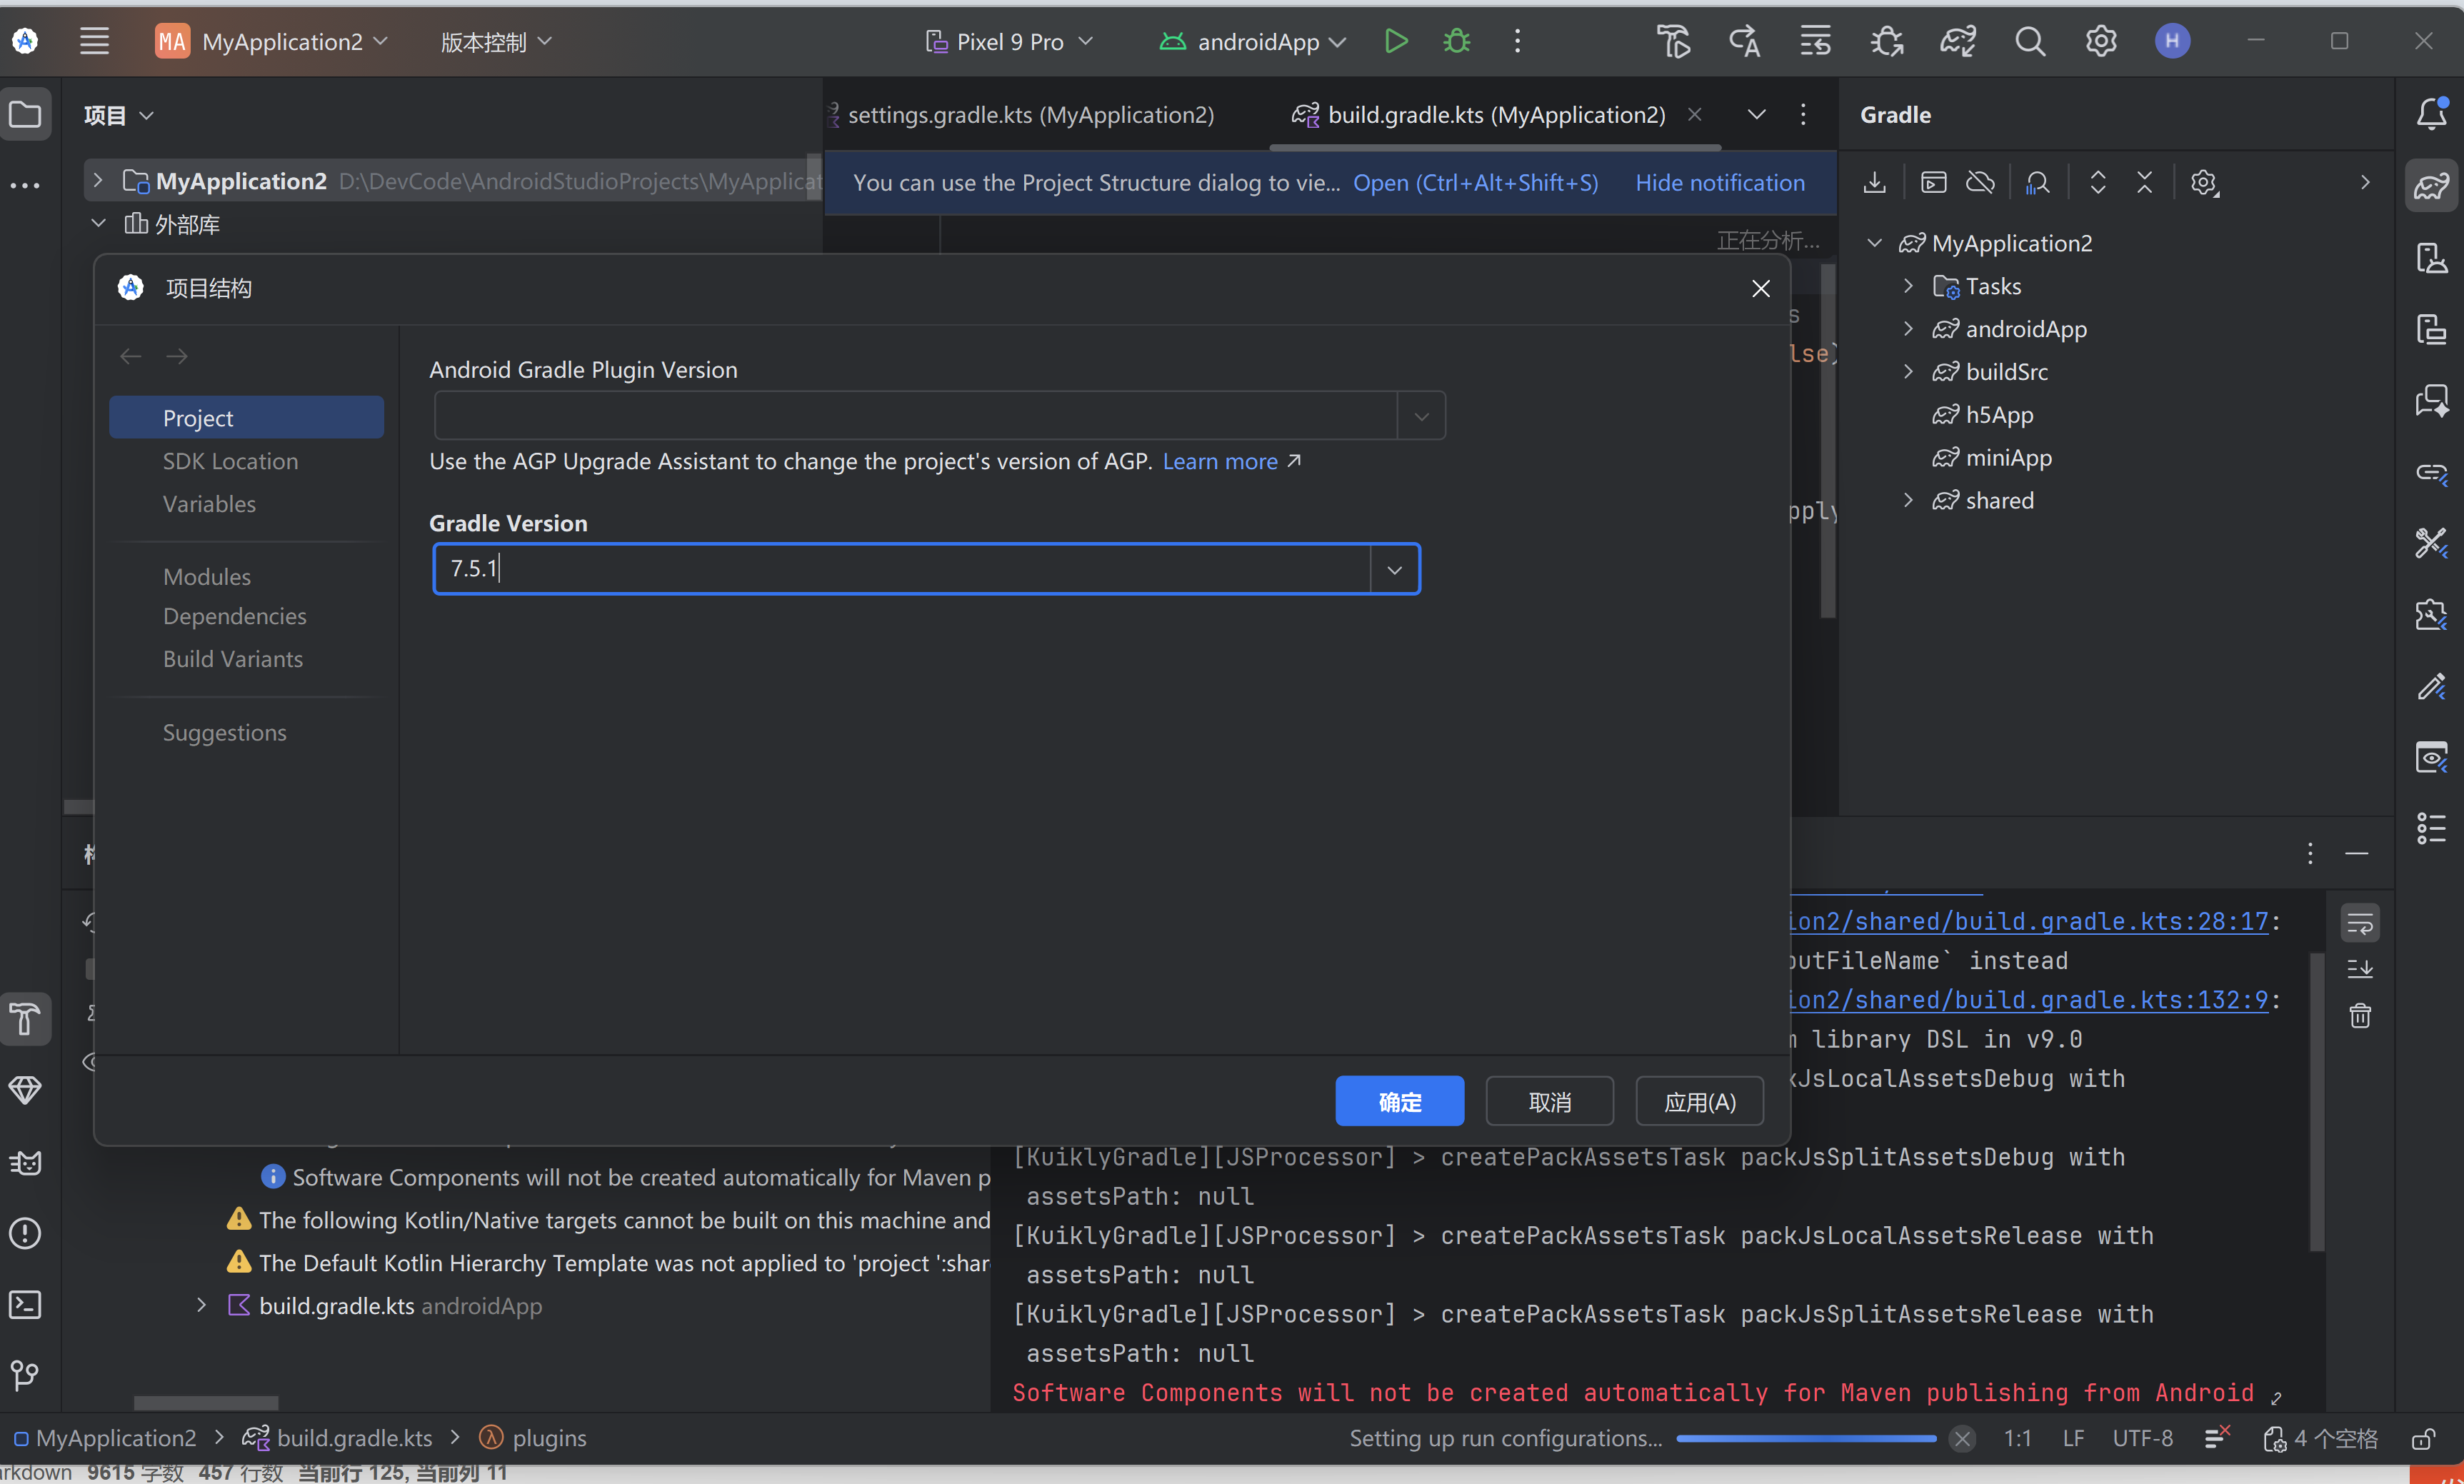Open the Pixel 9 Pro device dropdown
The width and height of the screenshot is (2464, 1484).
[1009, 41]
